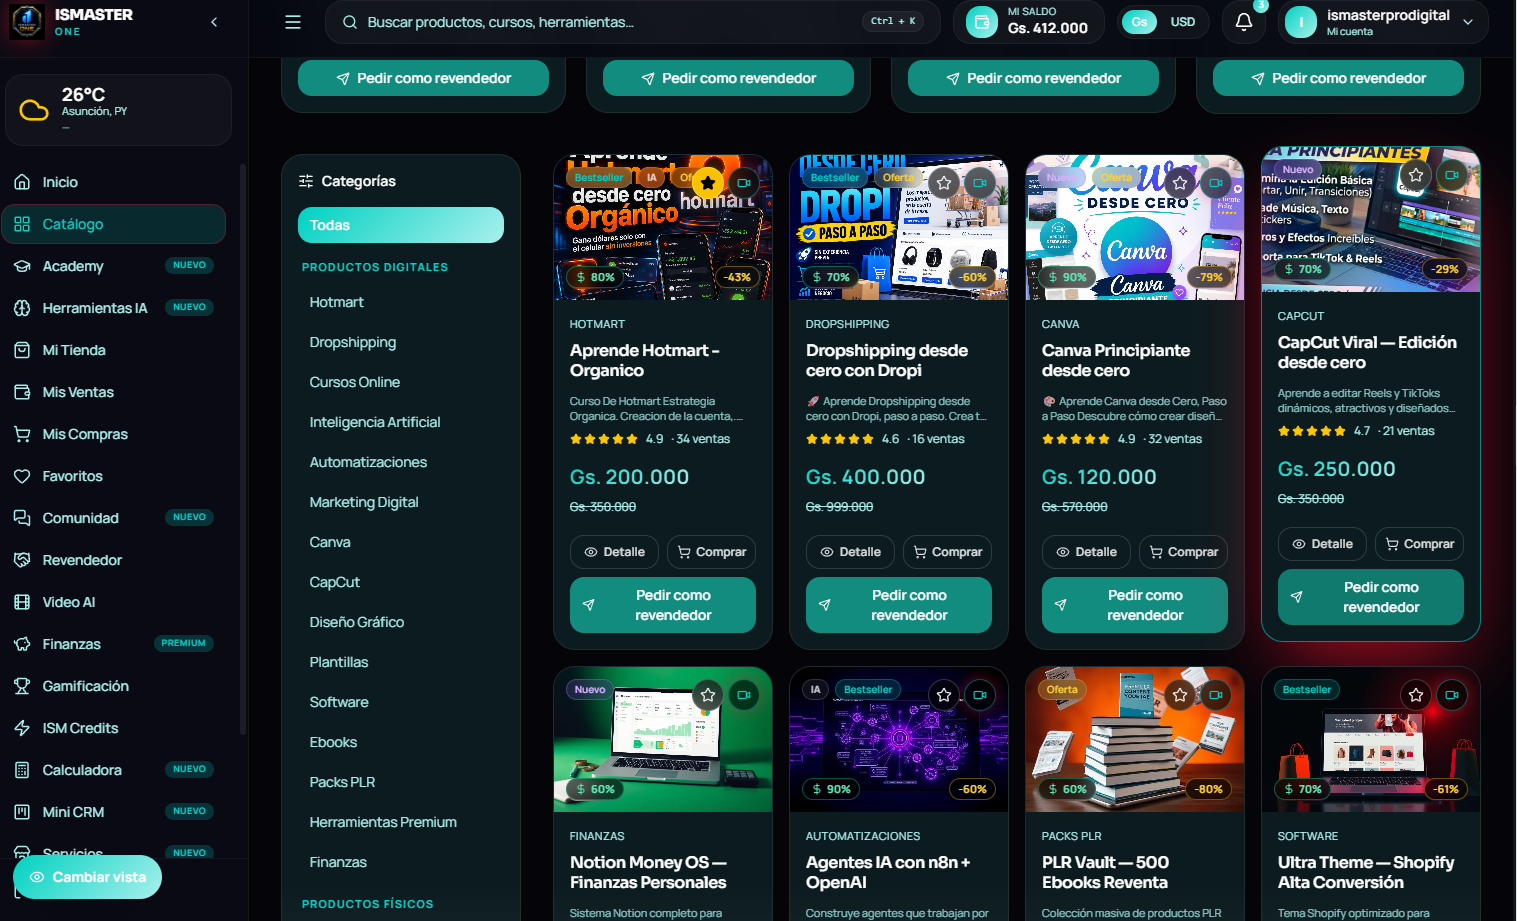
Task: Click the Cambiar vista button
Action: click(x=87, y=877)
